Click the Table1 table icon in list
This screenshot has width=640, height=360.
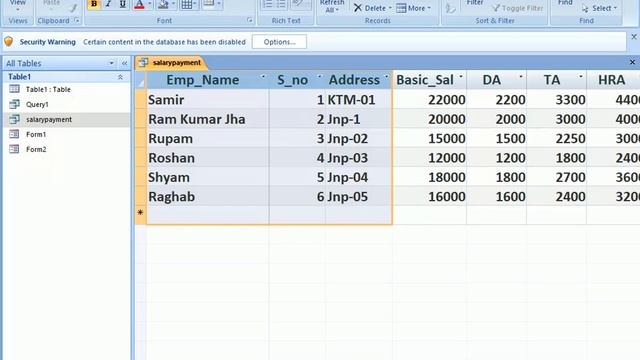point(14,89)
